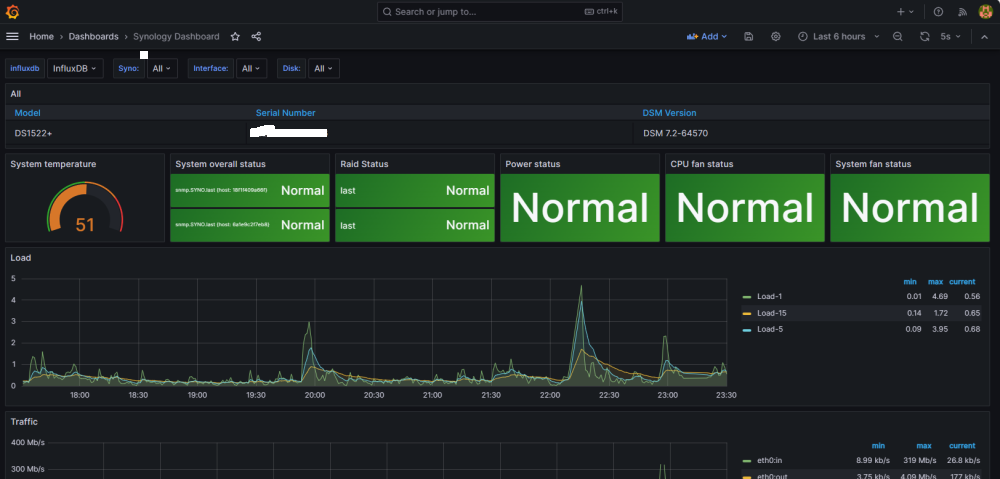Open the System temperature panel title

click(54, 164)
